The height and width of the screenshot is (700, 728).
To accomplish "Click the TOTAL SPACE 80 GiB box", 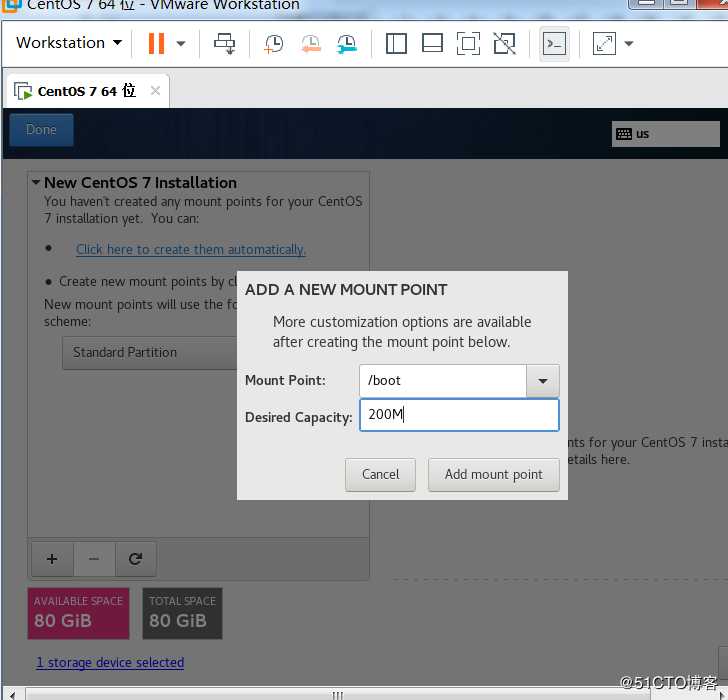I will pyautogui.click(x=182, y=614).
